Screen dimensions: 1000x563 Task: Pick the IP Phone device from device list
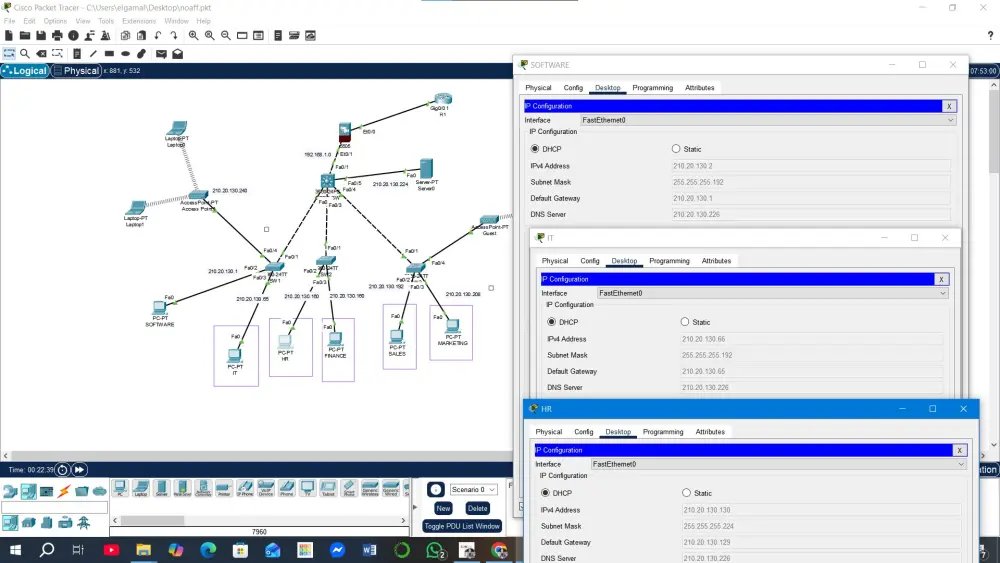tap(245, 488)
